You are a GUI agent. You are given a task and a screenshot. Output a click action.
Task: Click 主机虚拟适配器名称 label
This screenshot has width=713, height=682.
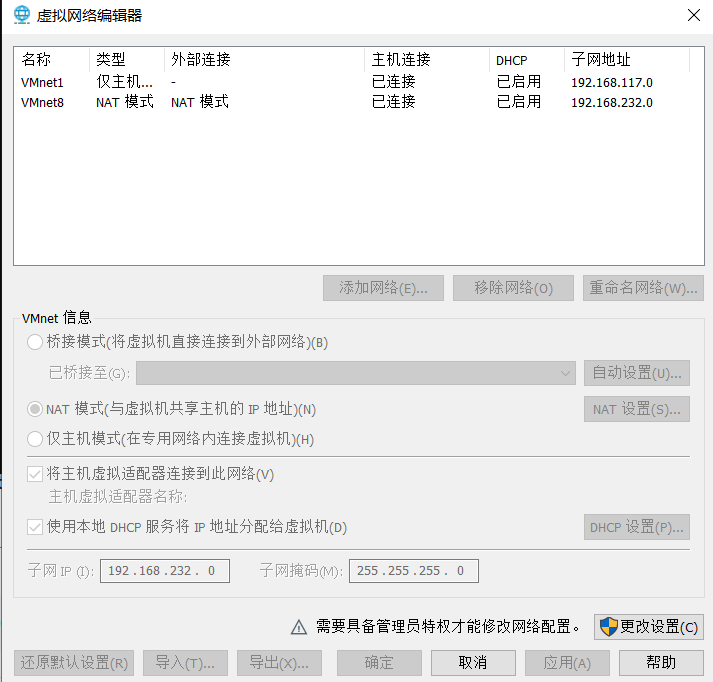click(118, 496)
